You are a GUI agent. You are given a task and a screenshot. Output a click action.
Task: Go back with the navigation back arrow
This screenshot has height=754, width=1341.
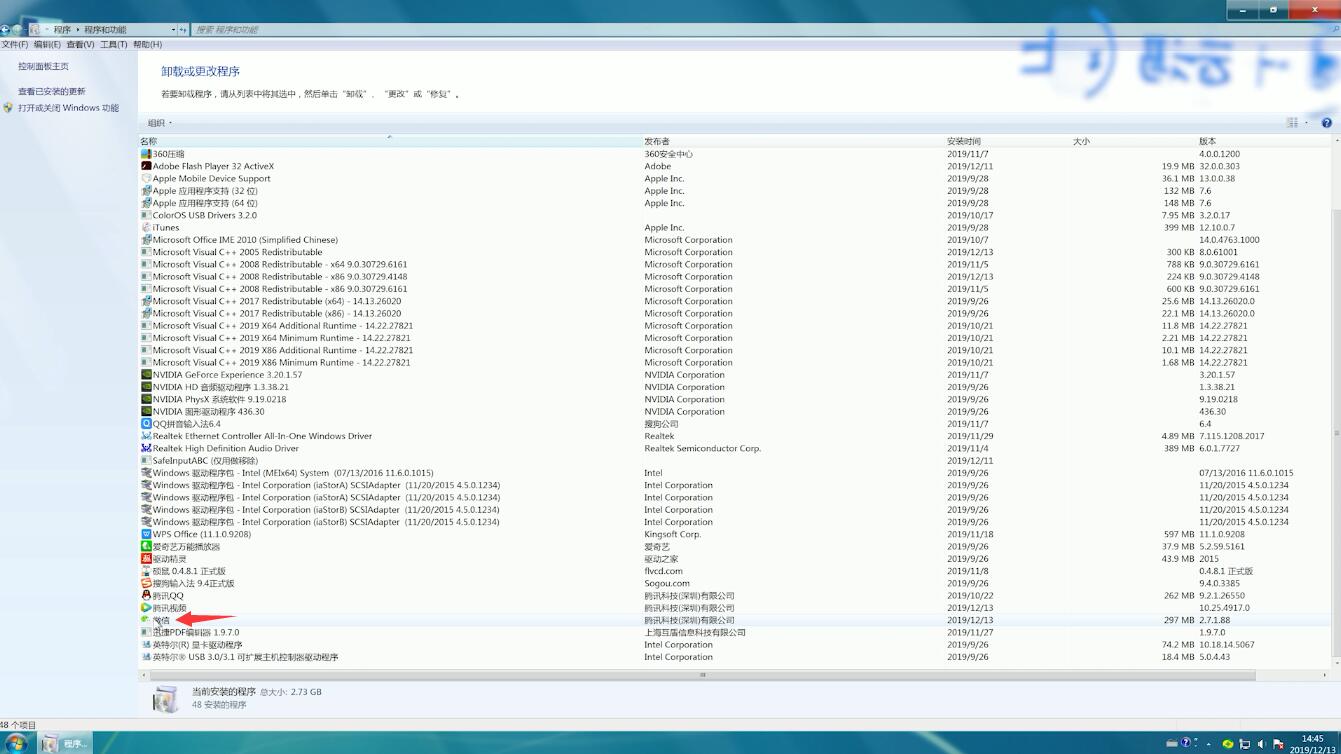point(6,30)
